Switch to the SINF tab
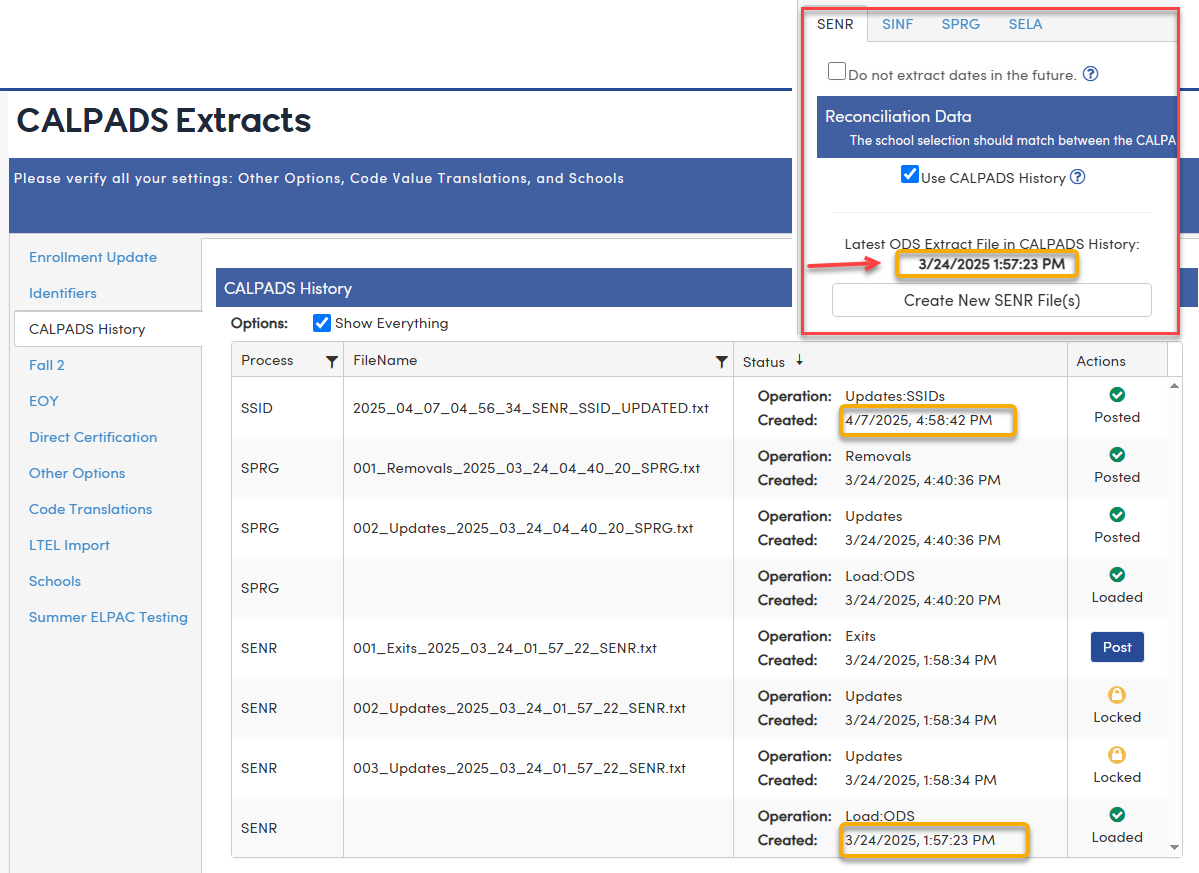Viewport: 1199px width, 873px height. 898,24
